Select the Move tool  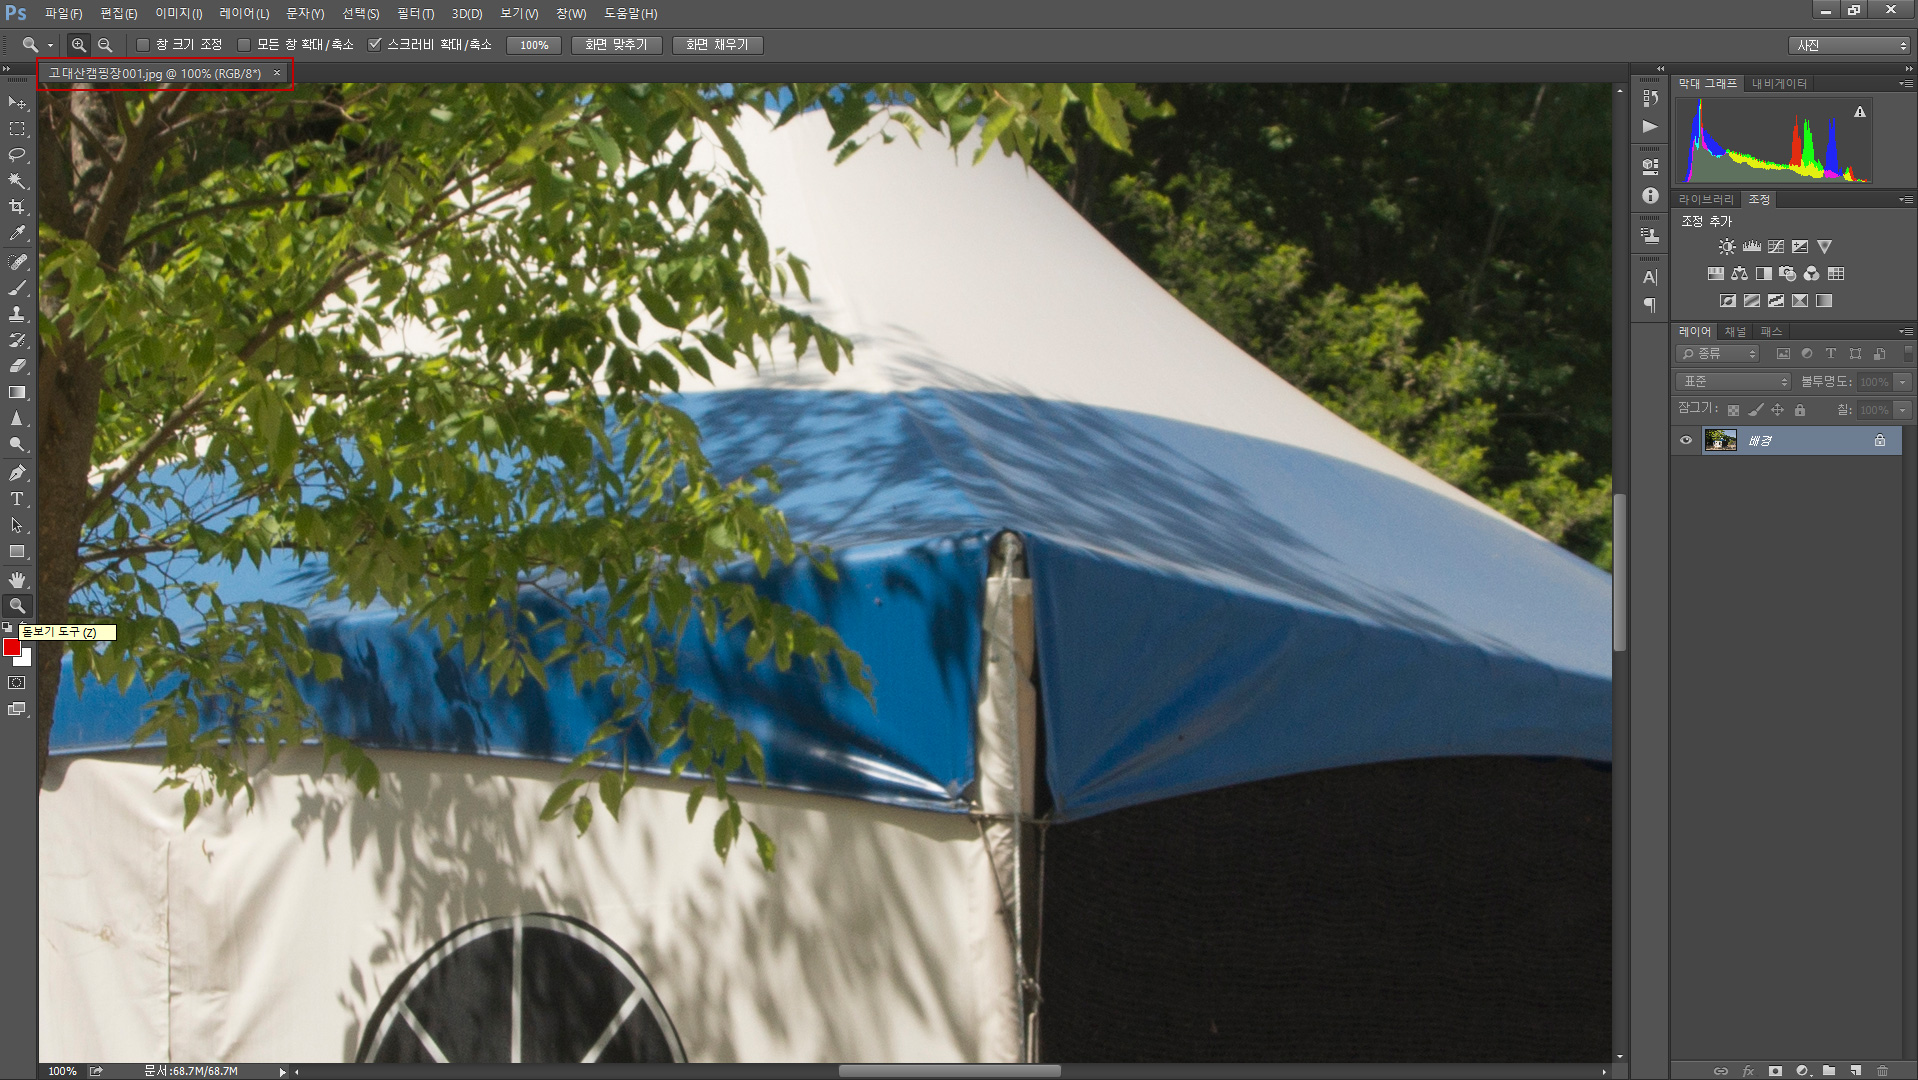[17, 103]
